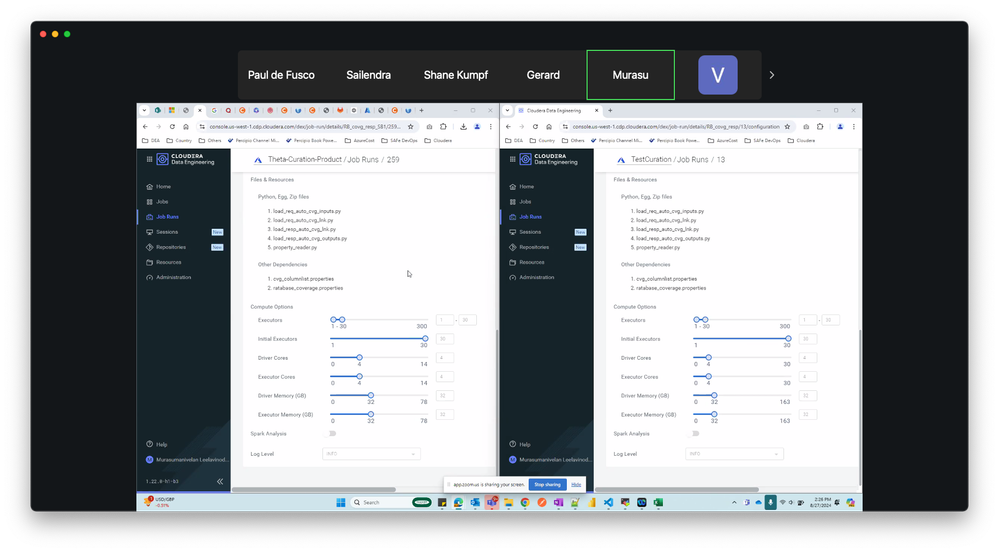Select Job Runs in the left window sidebar

pyautogui.click(x=167, y=217)
